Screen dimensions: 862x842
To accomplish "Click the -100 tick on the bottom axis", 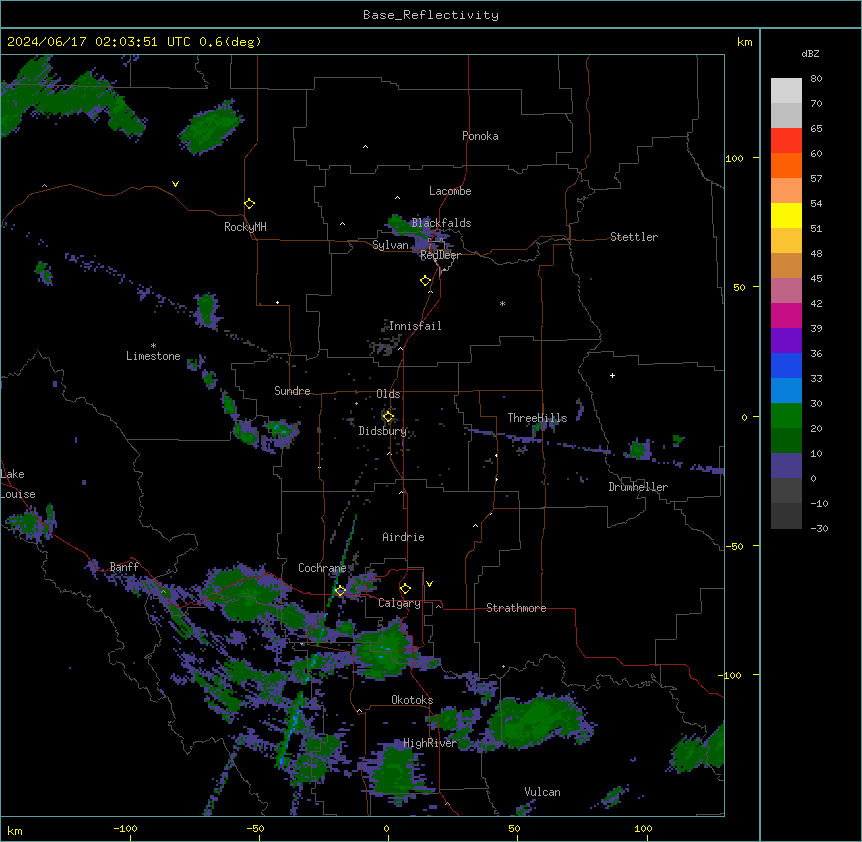I will [125, 828].
